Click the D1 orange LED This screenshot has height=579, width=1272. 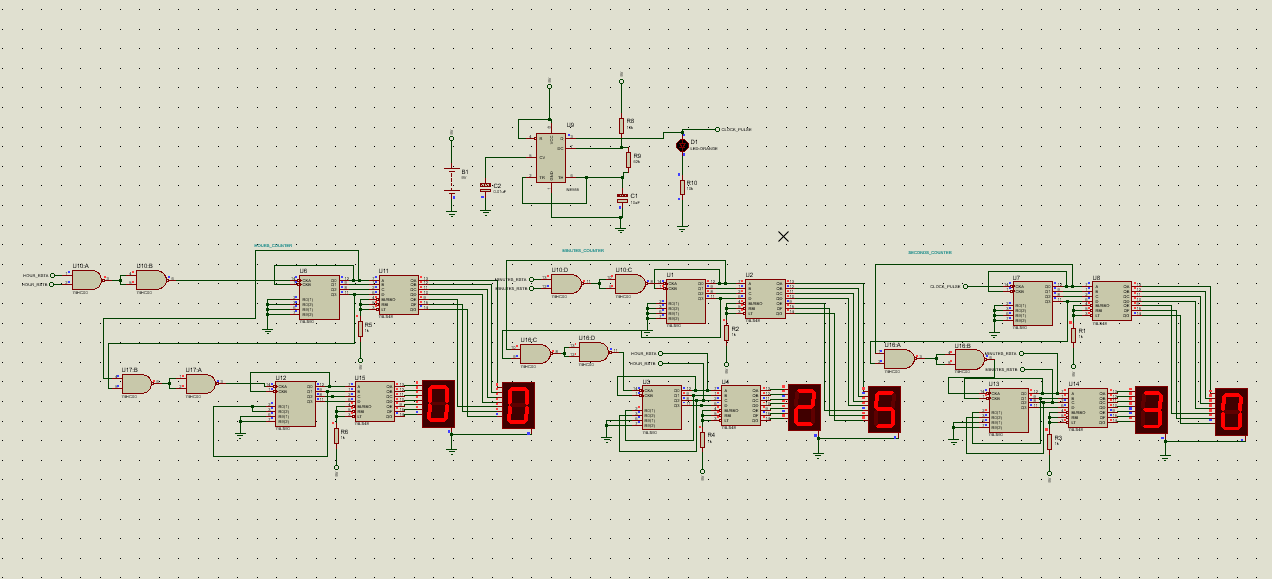click(x=683, y=145)
